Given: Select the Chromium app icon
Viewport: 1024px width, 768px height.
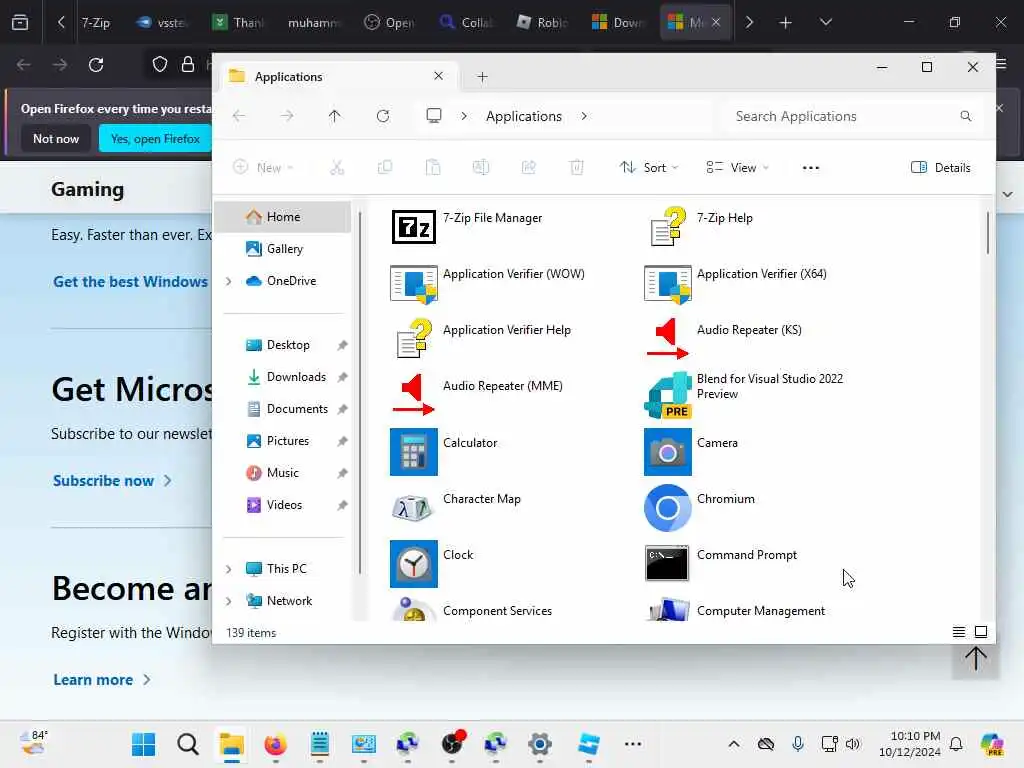Looking at the screenshot, I should click(667, 508).
